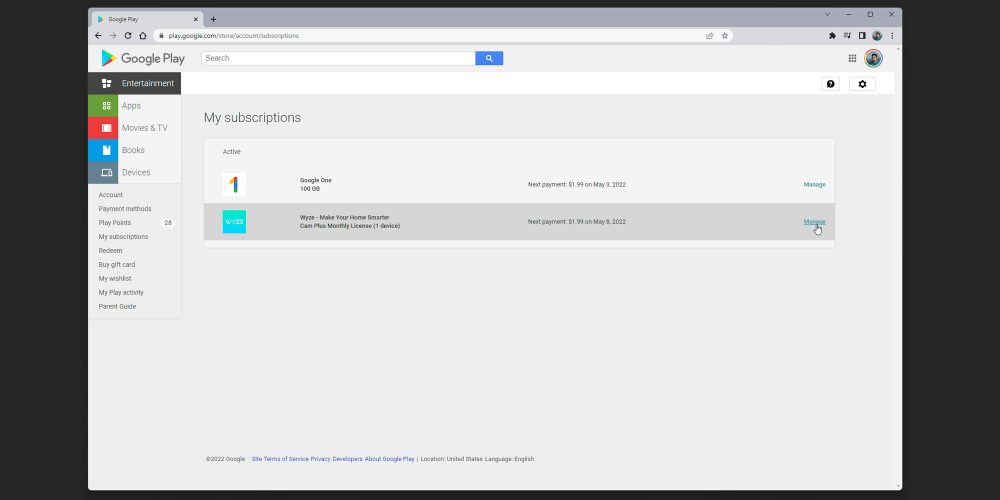Bookmark this page with the star icon
Viewport: 1000px width, 500px height.
pos(725,36)
